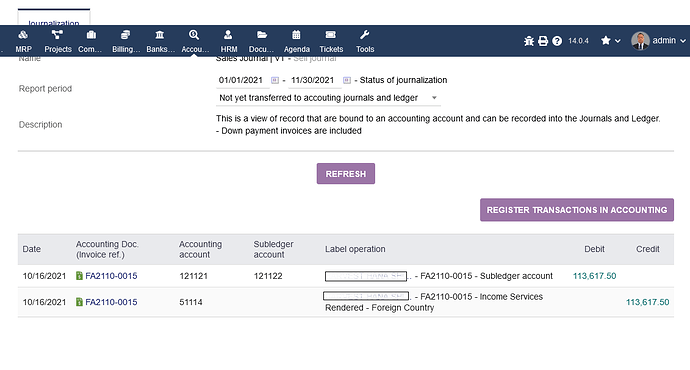Open the Tools module
This screenshot has width=690, height=370.
(x=365, y=41)
